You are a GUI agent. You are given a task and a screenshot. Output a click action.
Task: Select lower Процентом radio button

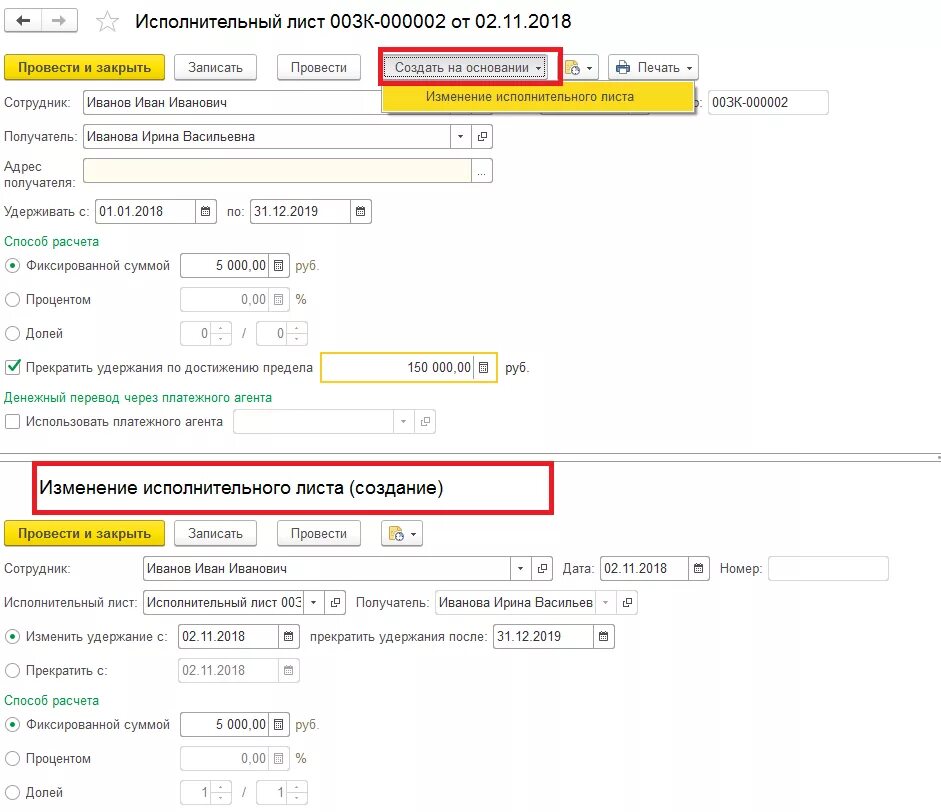point(13,759)
